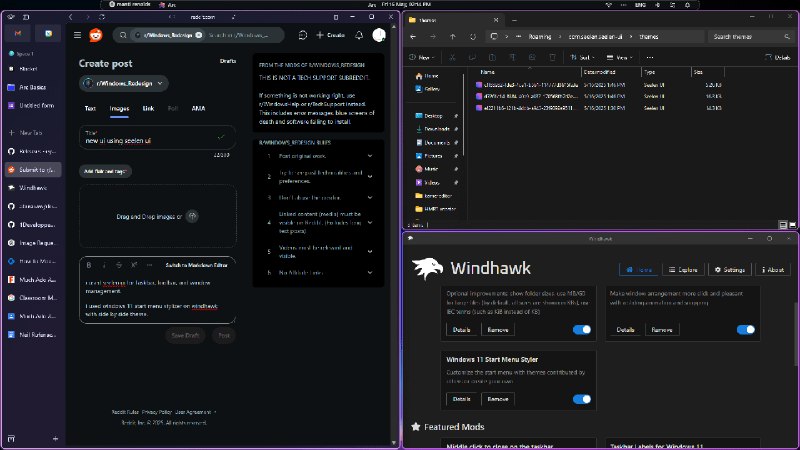Select the Images post tab
The height and width of the screenshot is (450, 800).
119,109
